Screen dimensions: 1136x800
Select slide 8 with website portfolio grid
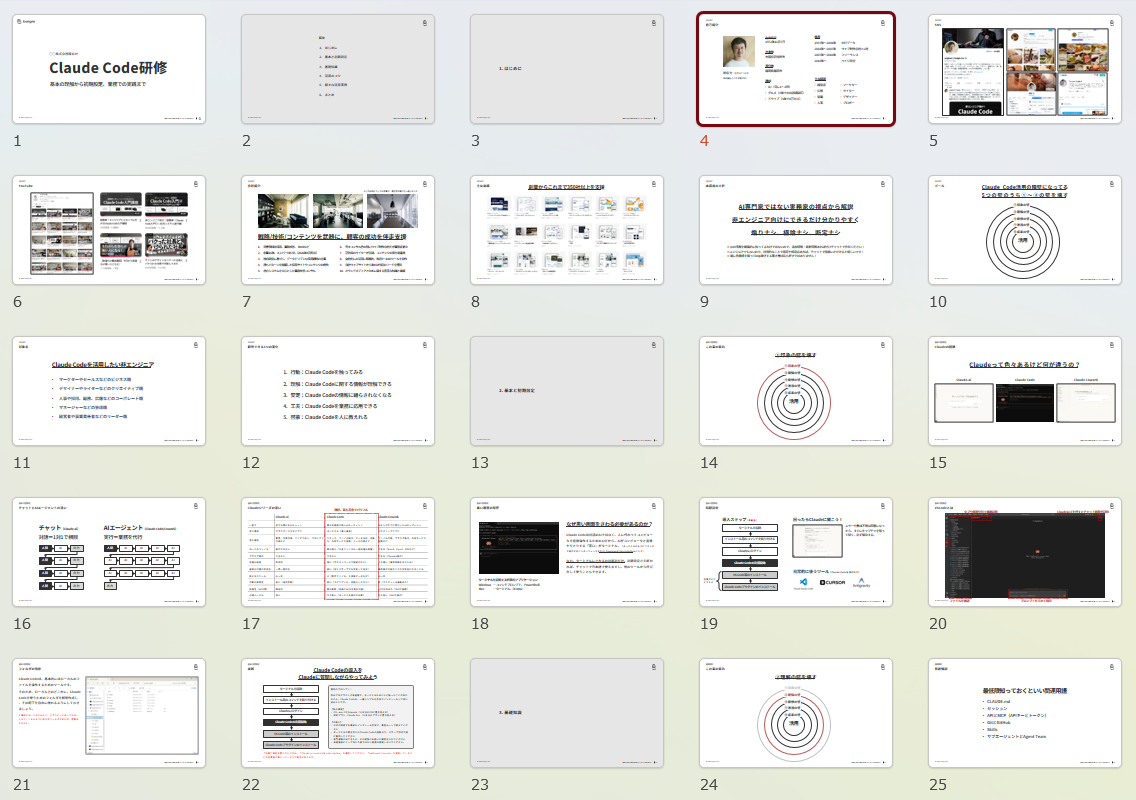click(567, 230)
